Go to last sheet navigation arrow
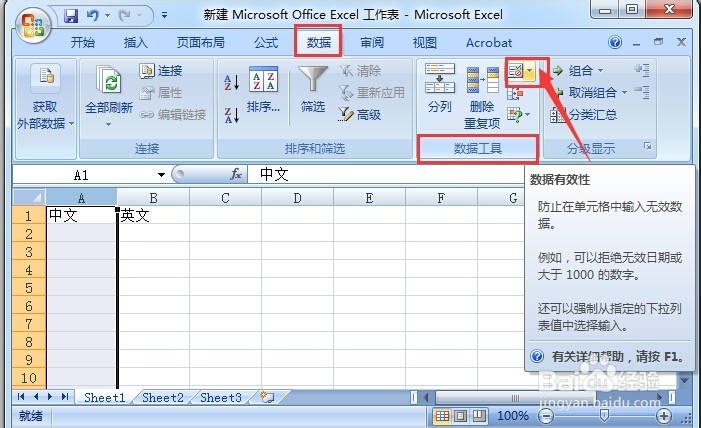701x428 pixels. (65, 397)
